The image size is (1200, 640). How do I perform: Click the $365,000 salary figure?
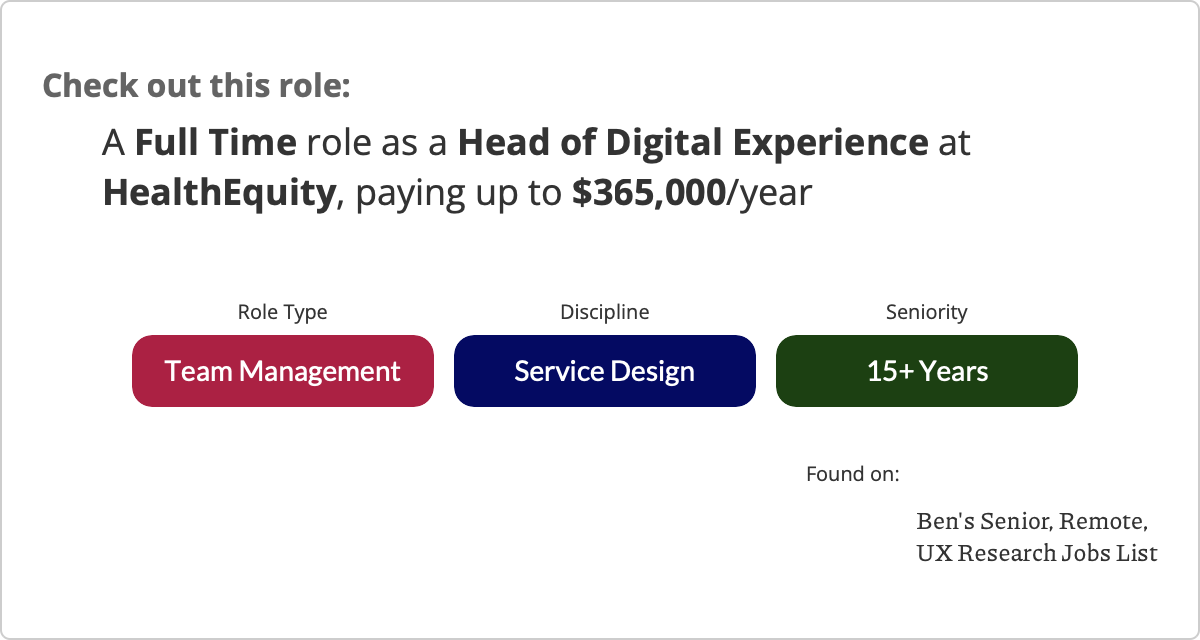[x=648, y=193]
